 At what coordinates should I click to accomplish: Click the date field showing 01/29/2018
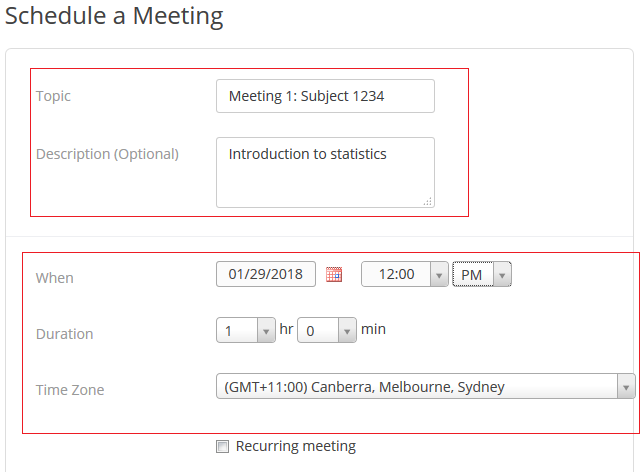pyautogui.click(x=265, y=274)
